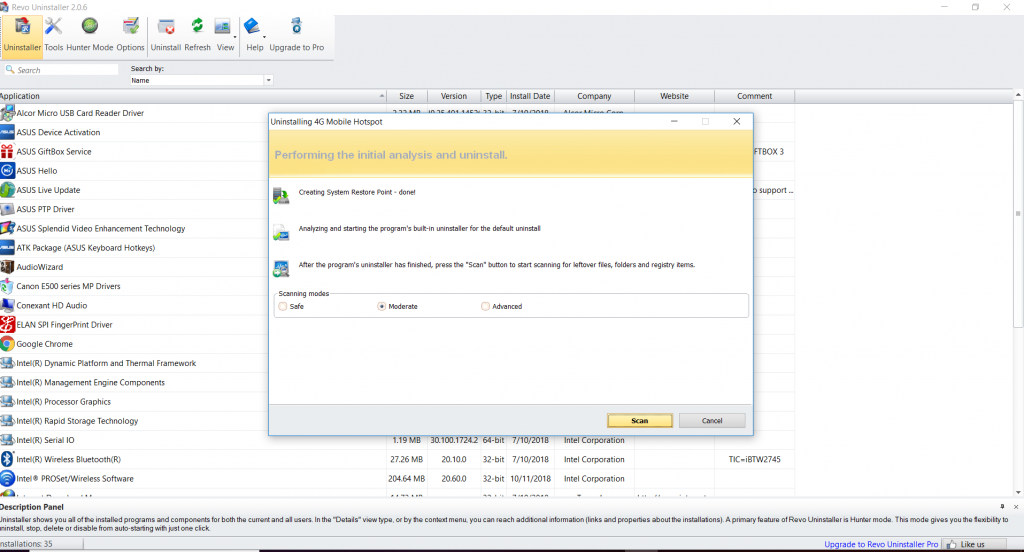Pin the Description Panel
This screenshot has width=1024, height=552.
1002,507
